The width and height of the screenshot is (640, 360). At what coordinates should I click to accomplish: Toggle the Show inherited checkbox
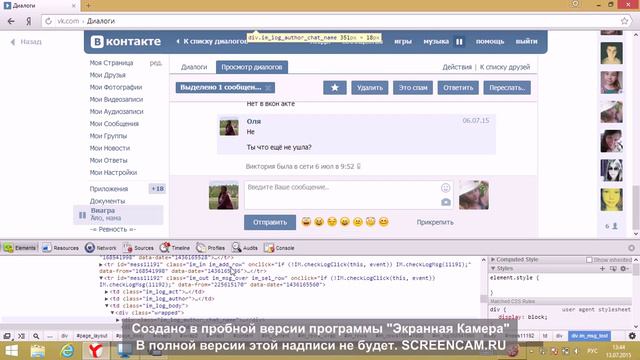[x=589, y=260]
